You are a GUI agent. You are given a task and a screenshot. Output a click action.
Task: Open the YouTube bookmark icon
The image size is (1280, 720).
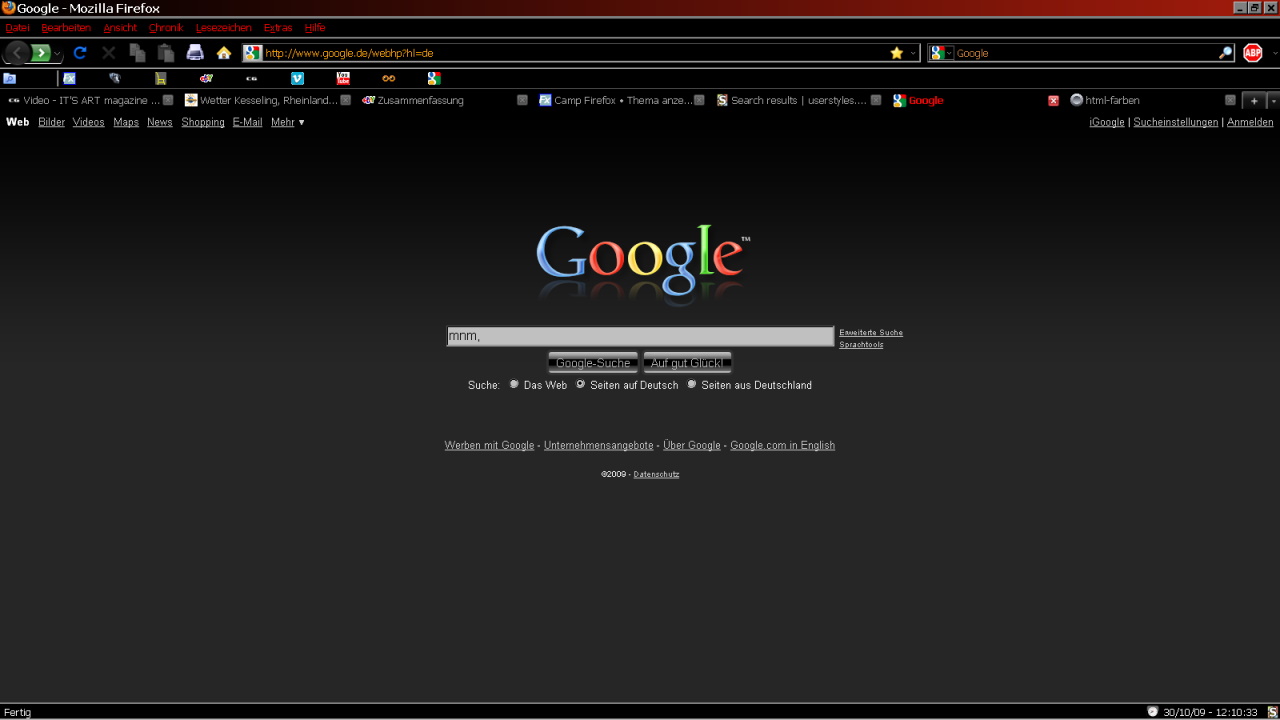click(x=343, y=78)
